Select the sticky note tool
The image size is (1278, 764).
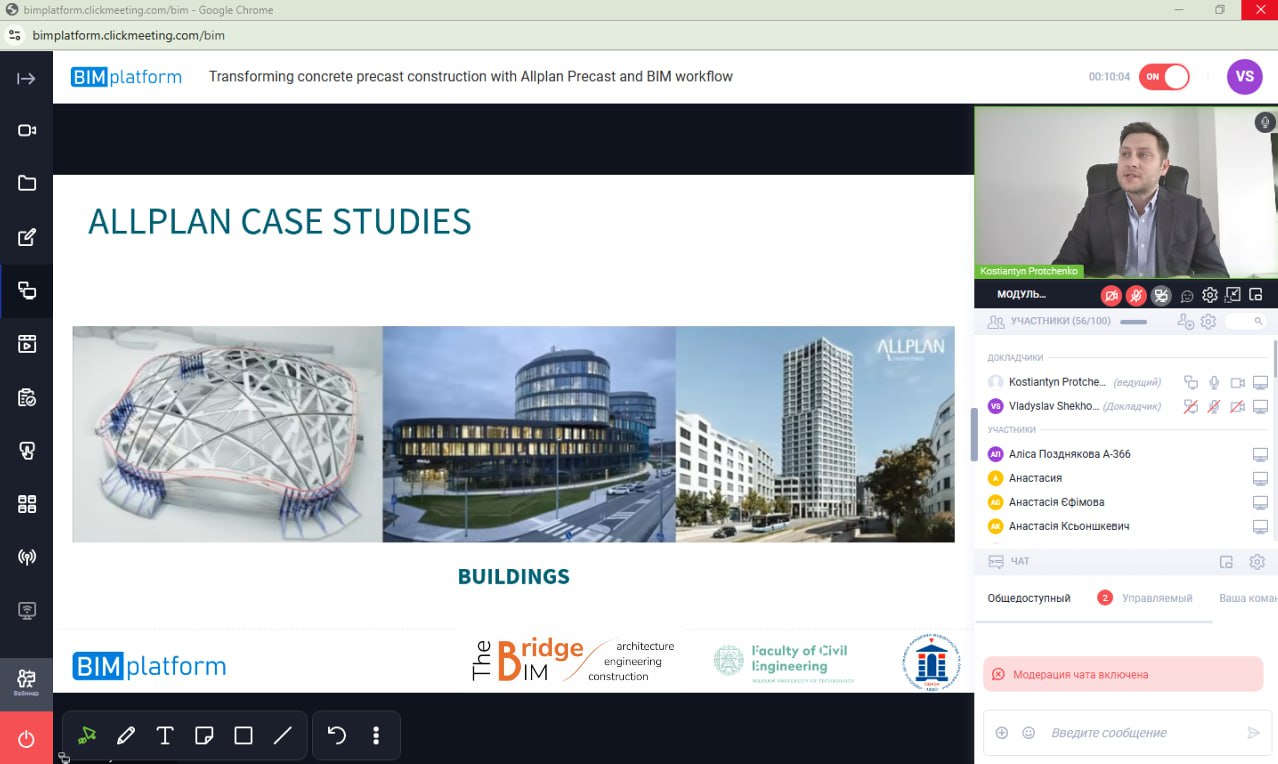coord(204,735)
